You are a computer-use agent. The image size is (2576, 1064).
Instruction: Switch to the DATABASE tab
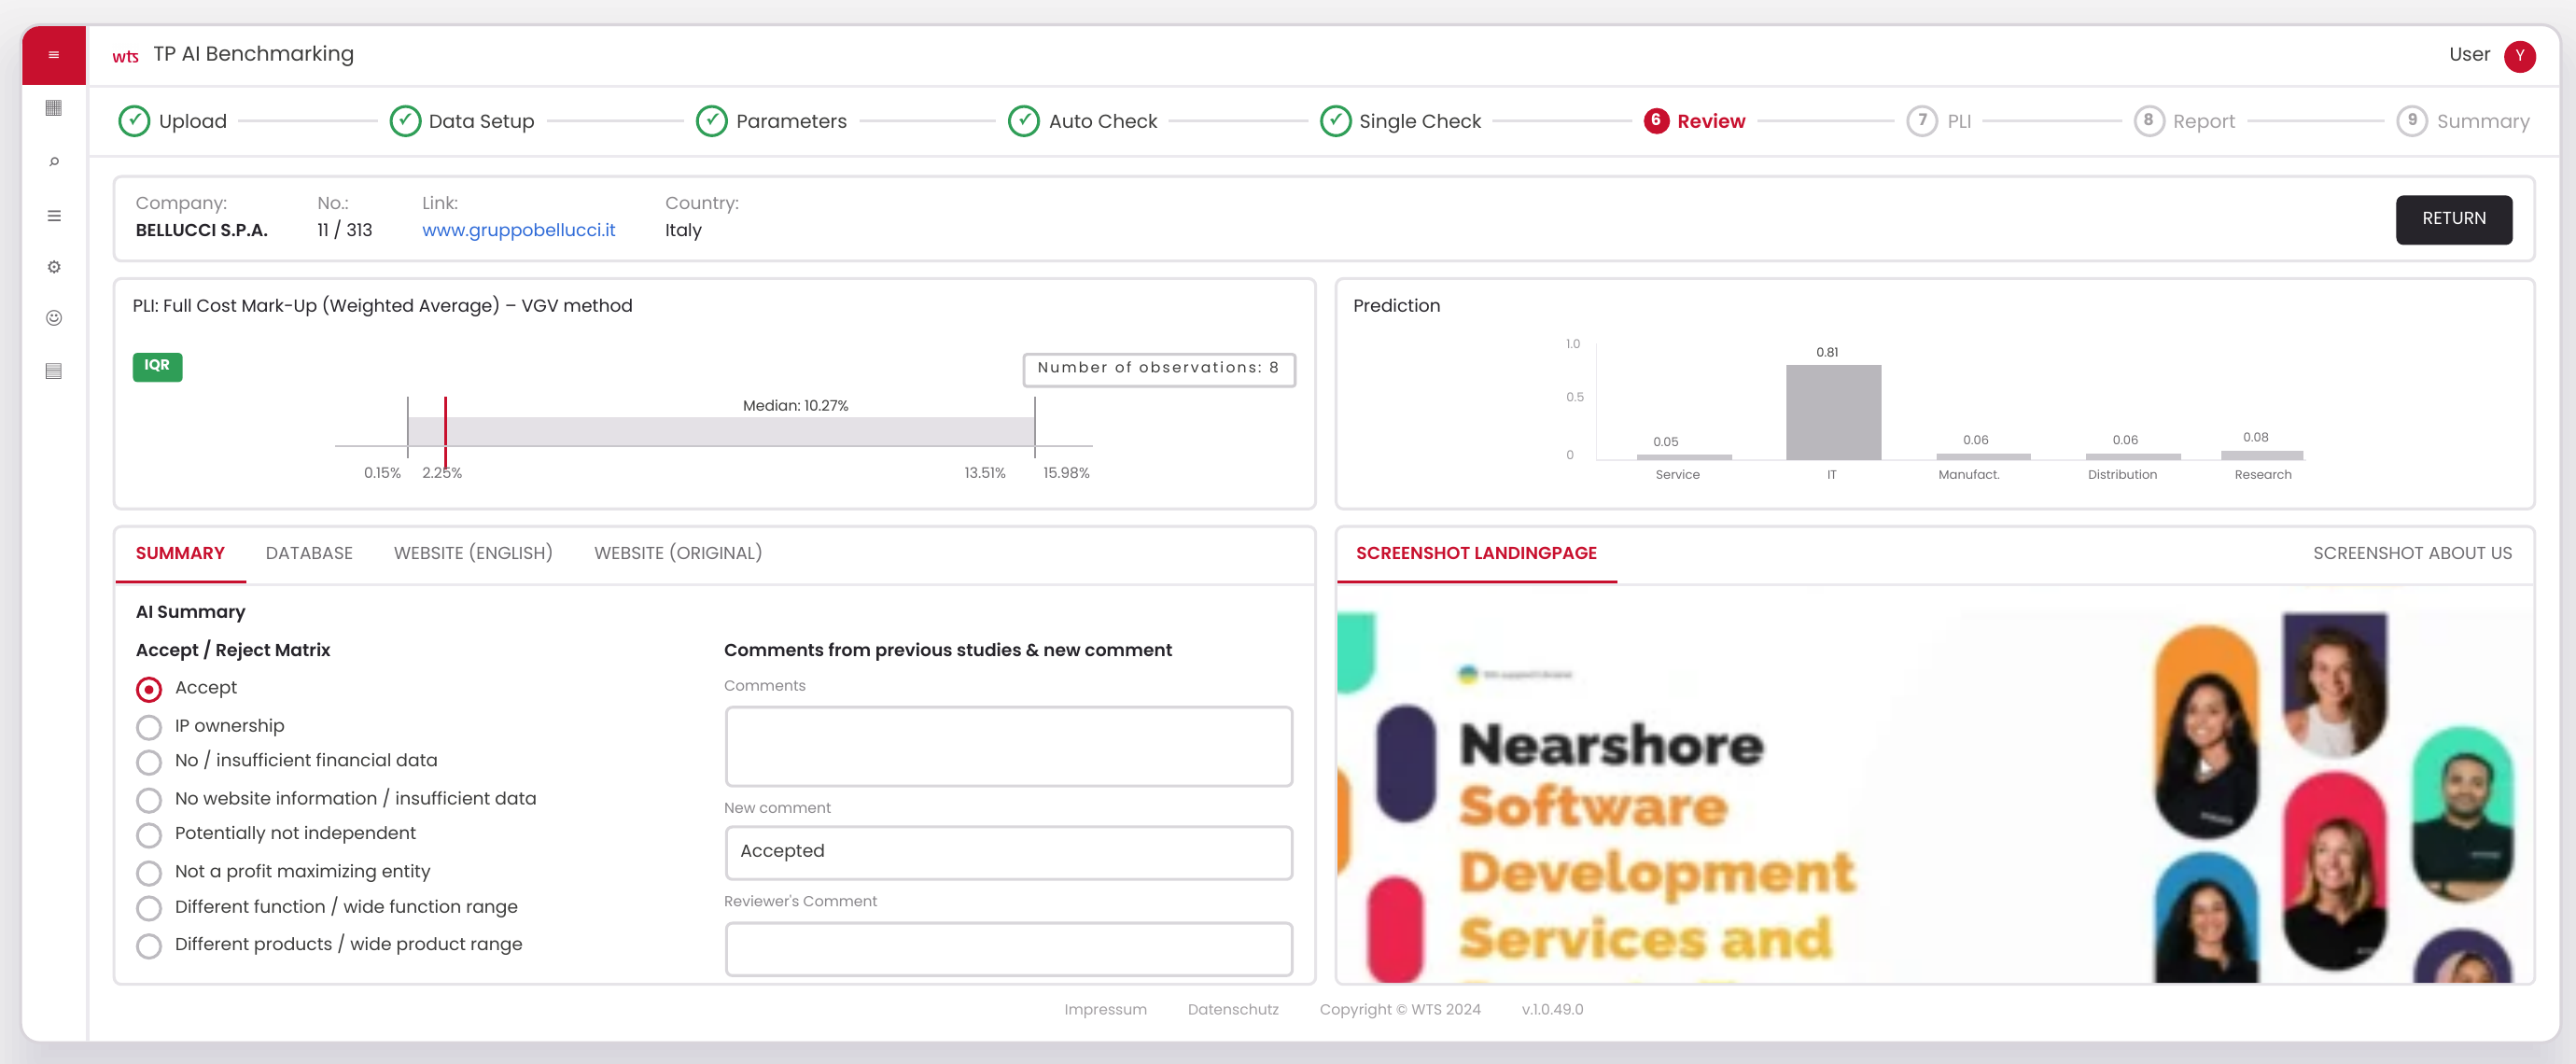pos(309,554)
